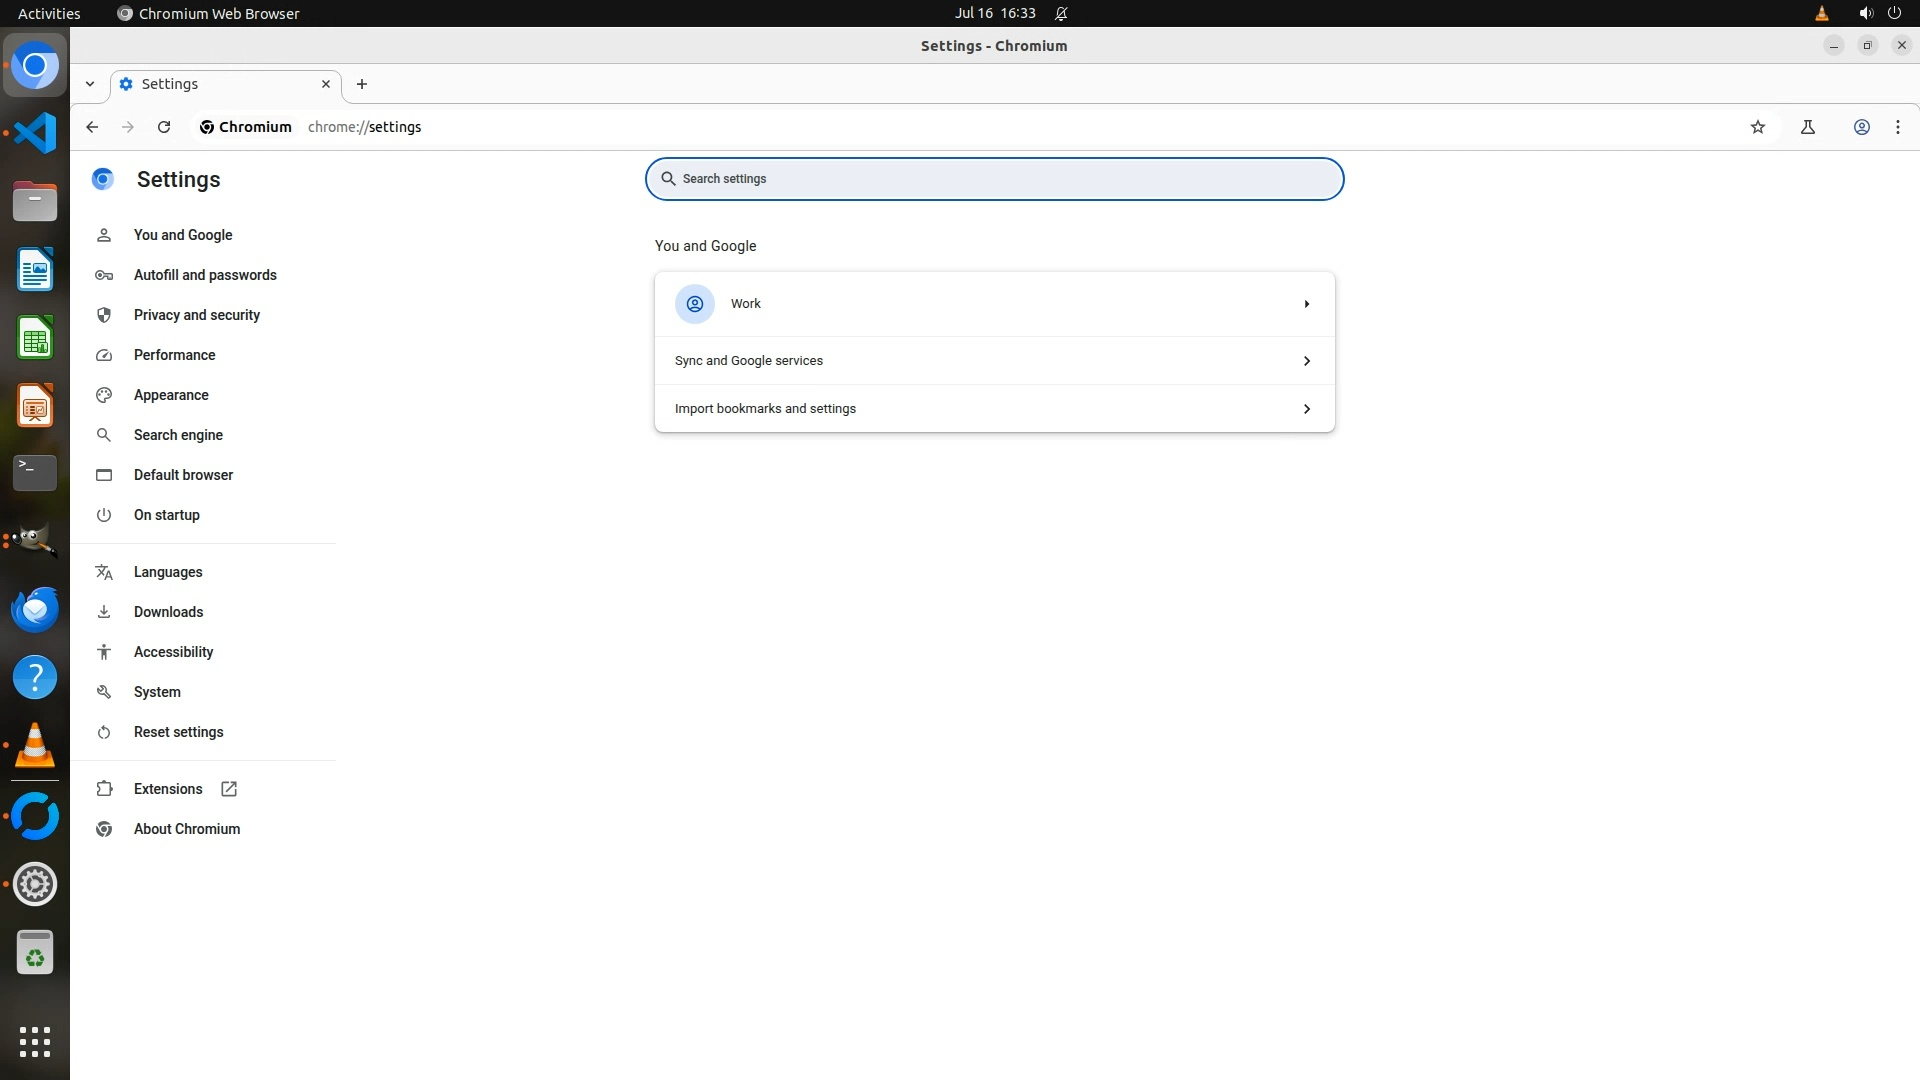Go to About Chromium page

pos(187,829)
